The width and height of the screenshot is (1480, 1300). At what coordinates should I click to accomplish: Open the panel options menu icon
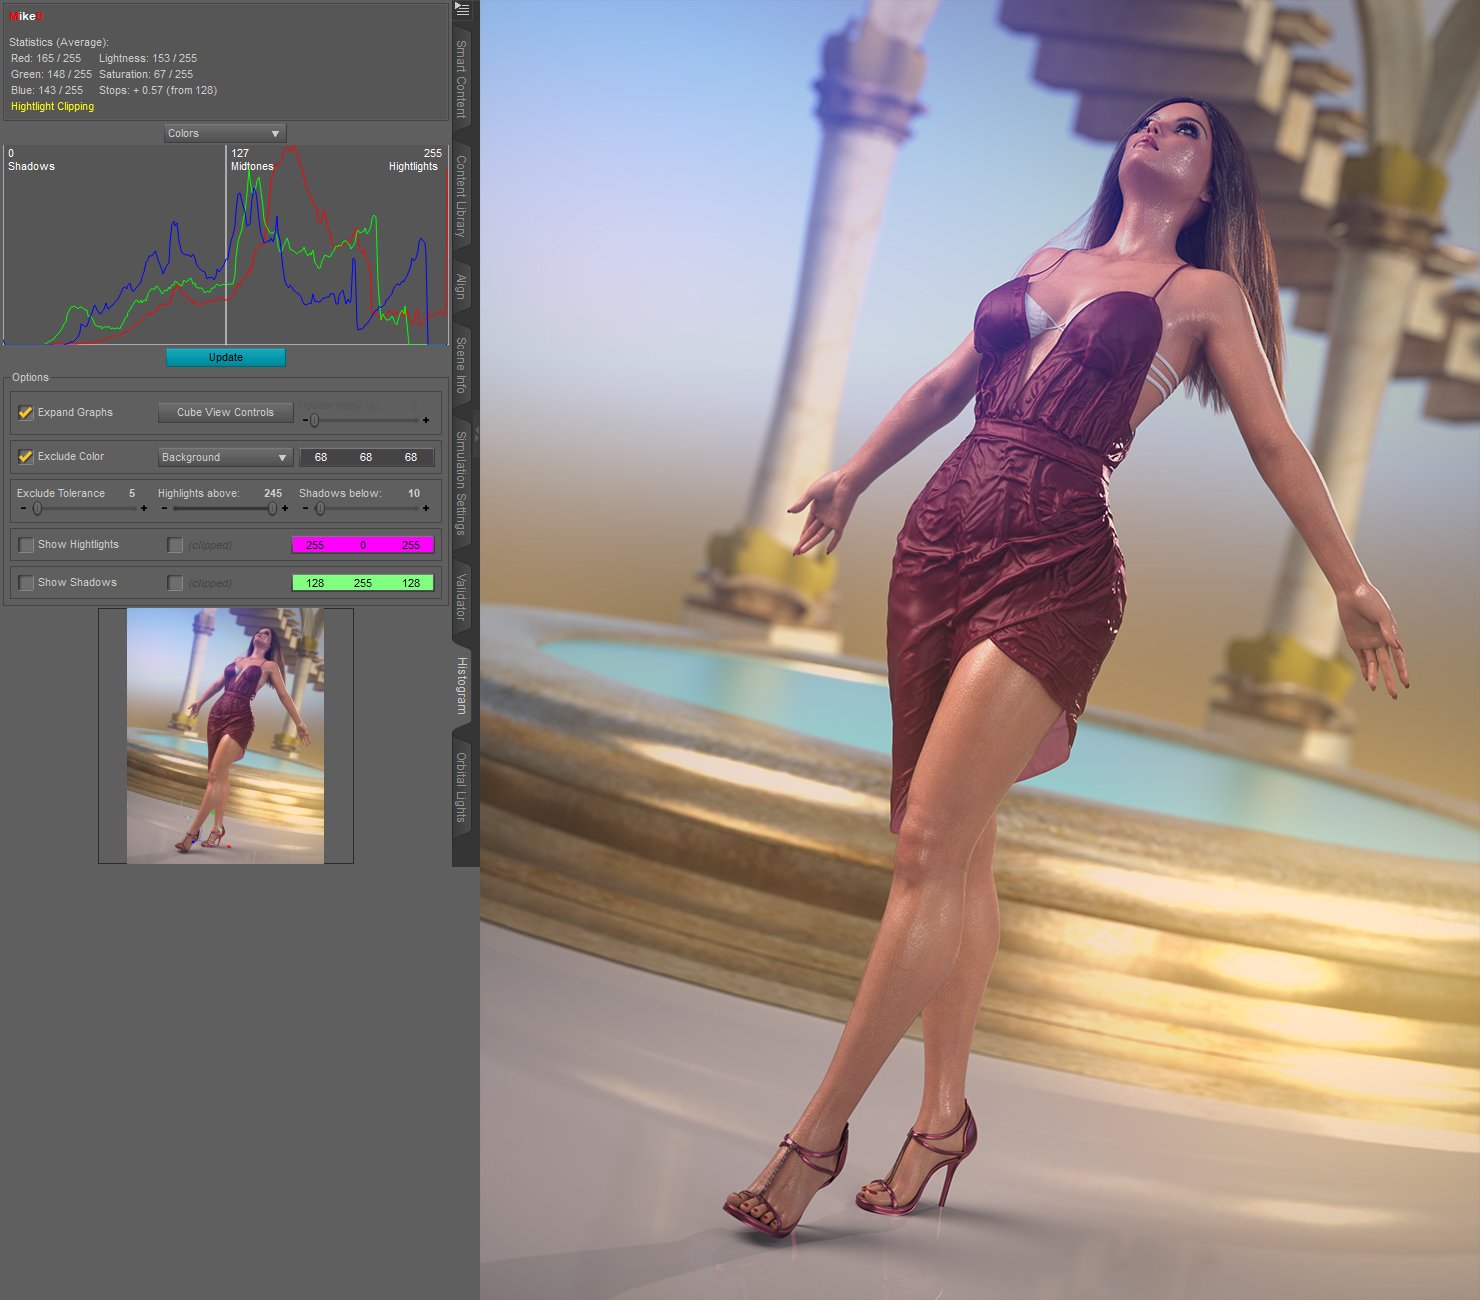[x=461, y=10]
